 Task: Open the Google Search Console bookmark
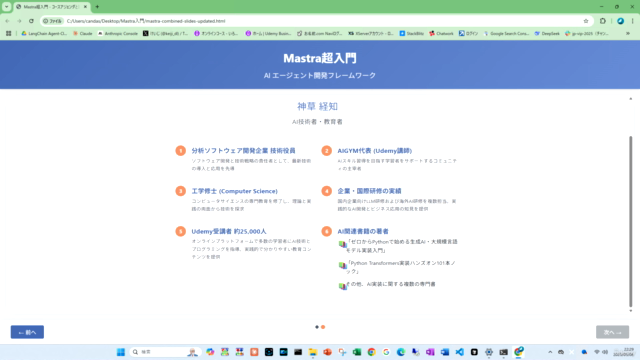(x=506, y=33)
